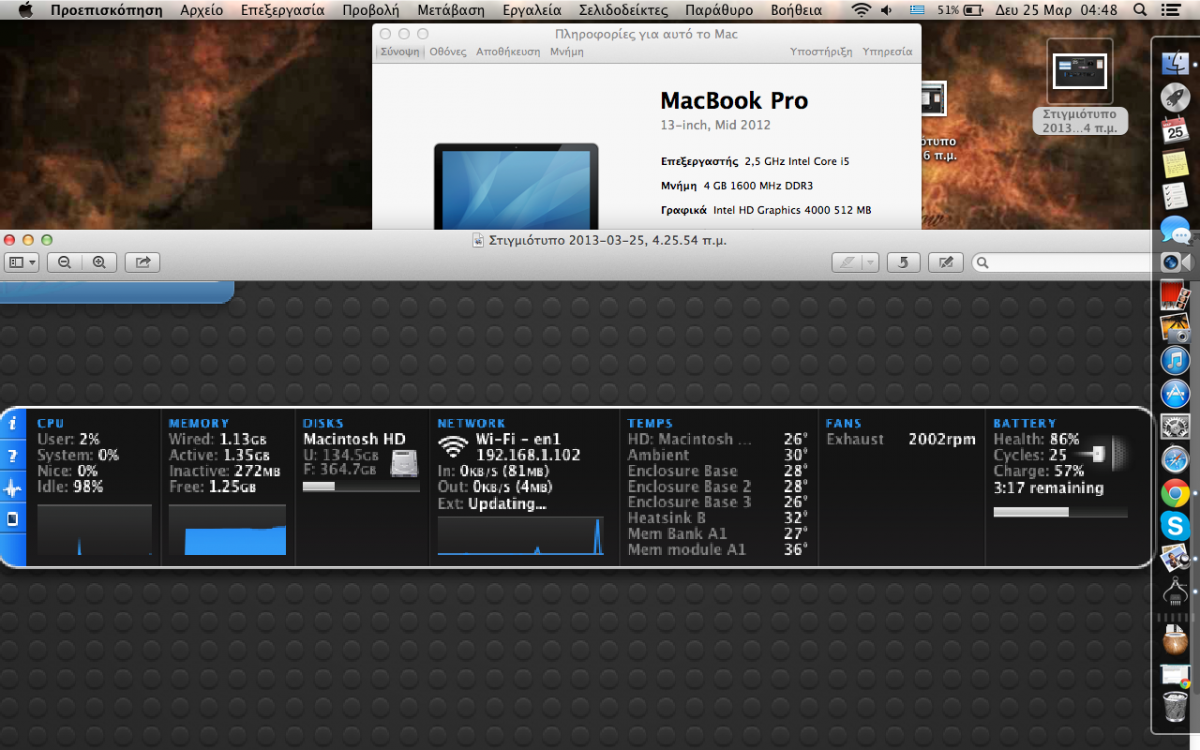The height and width of the screenshot is (750, 1200).
Task: Click Υποστήριξη link in About This Mac
Action: click(821, 51)
